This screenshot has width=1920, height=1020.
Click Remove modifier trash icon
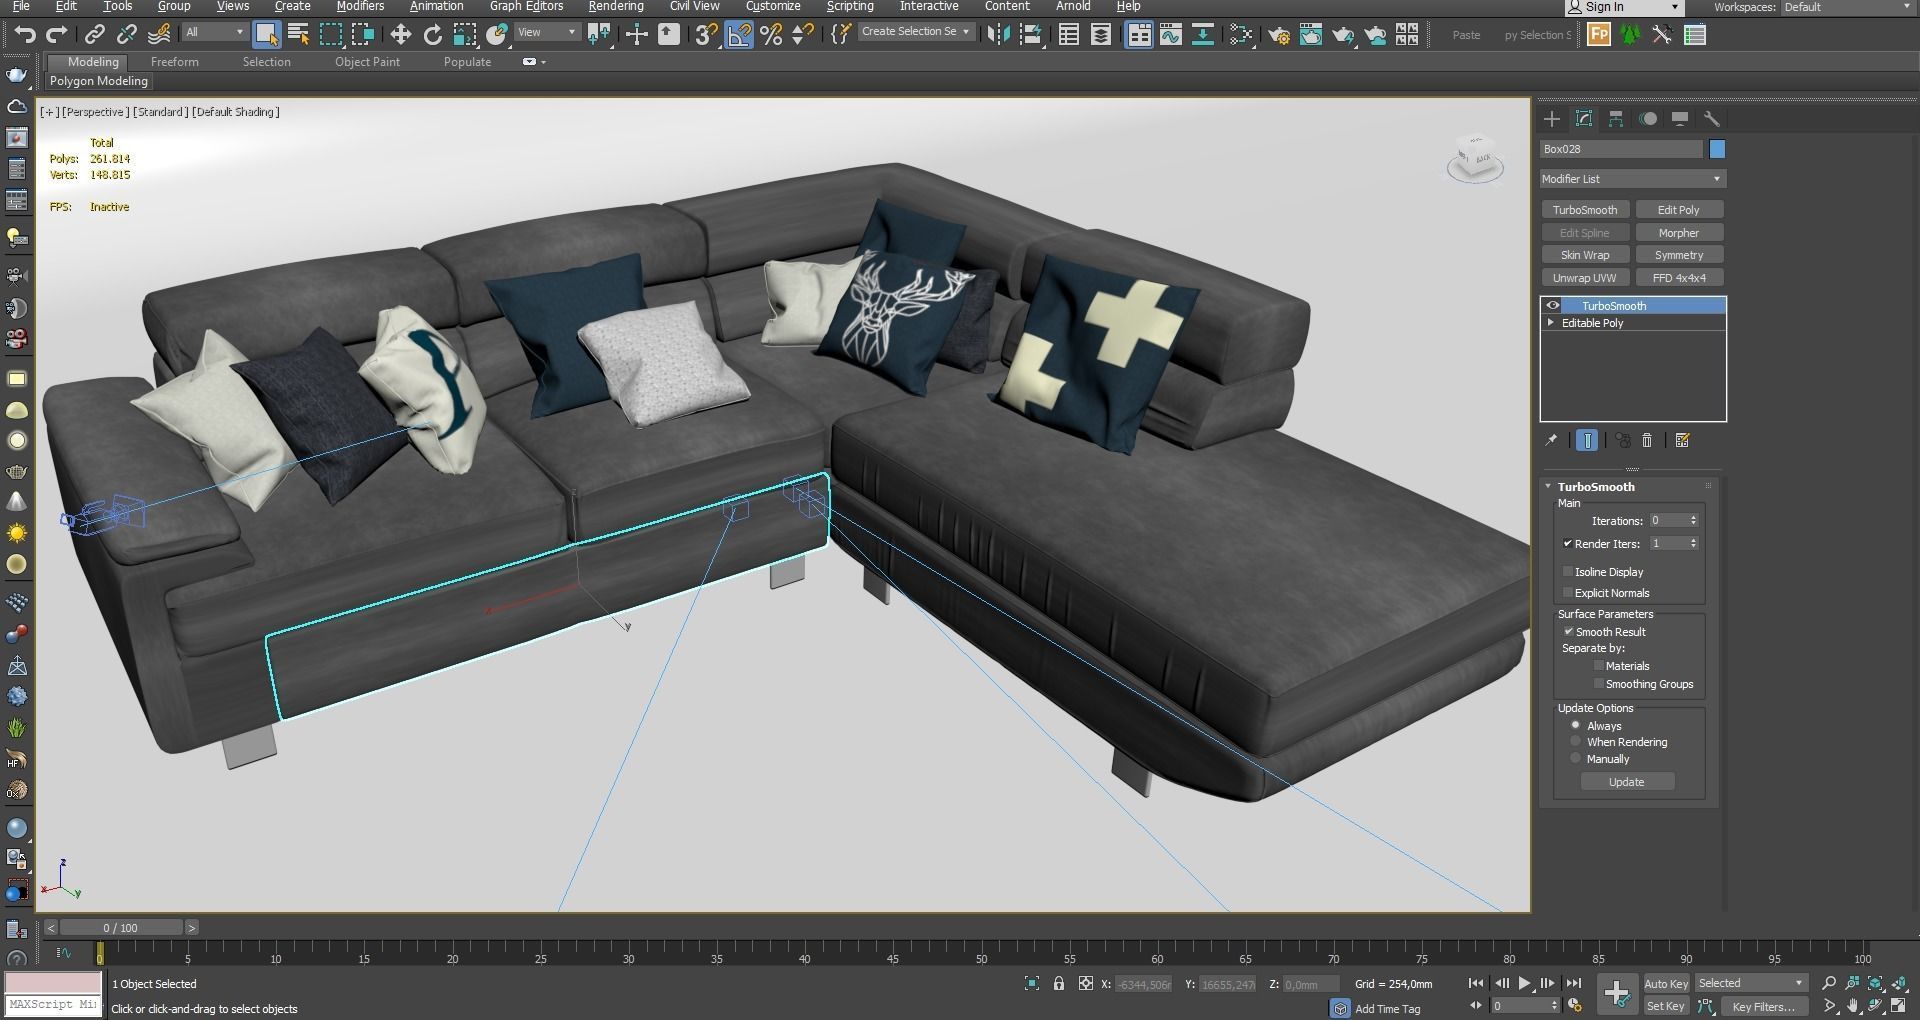[x=1647, y=440]
